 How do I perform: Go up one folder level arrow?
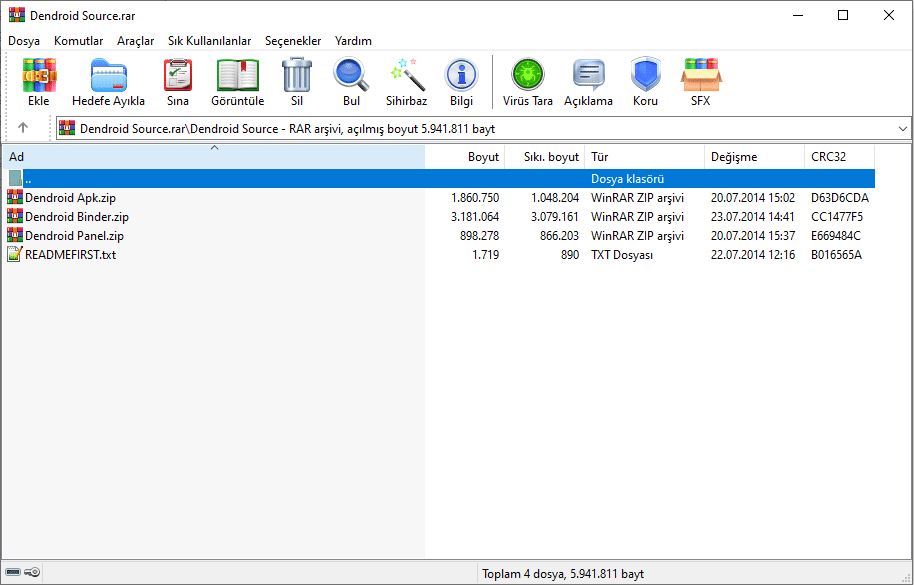point(23,128)
